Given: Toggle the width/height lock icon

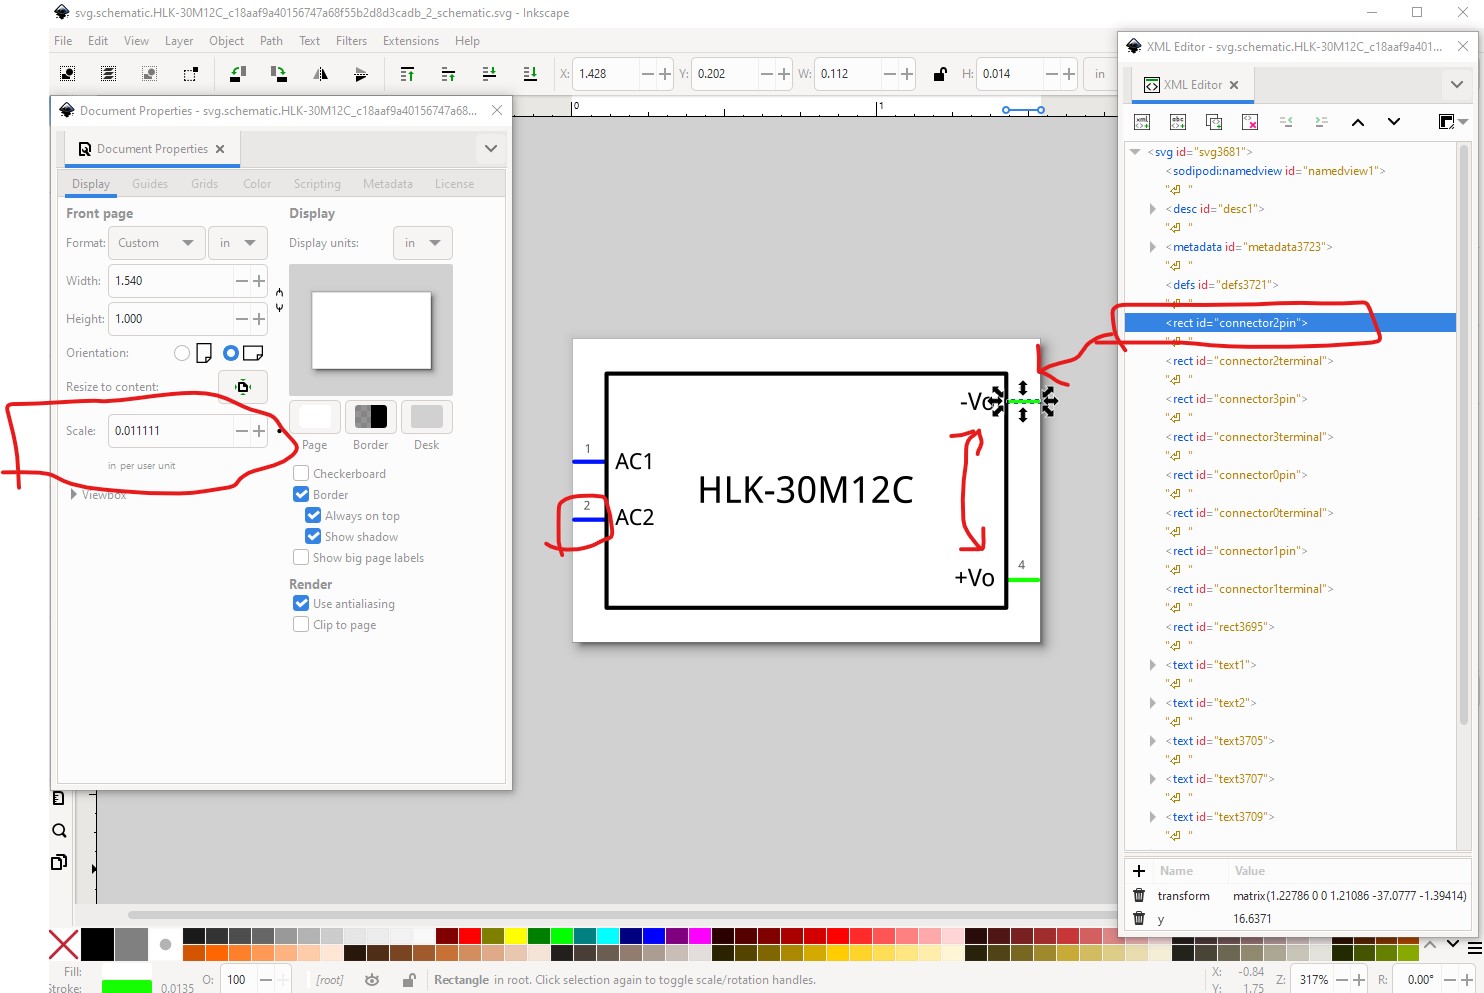Looking at the screenshot, I should point(940,74).
